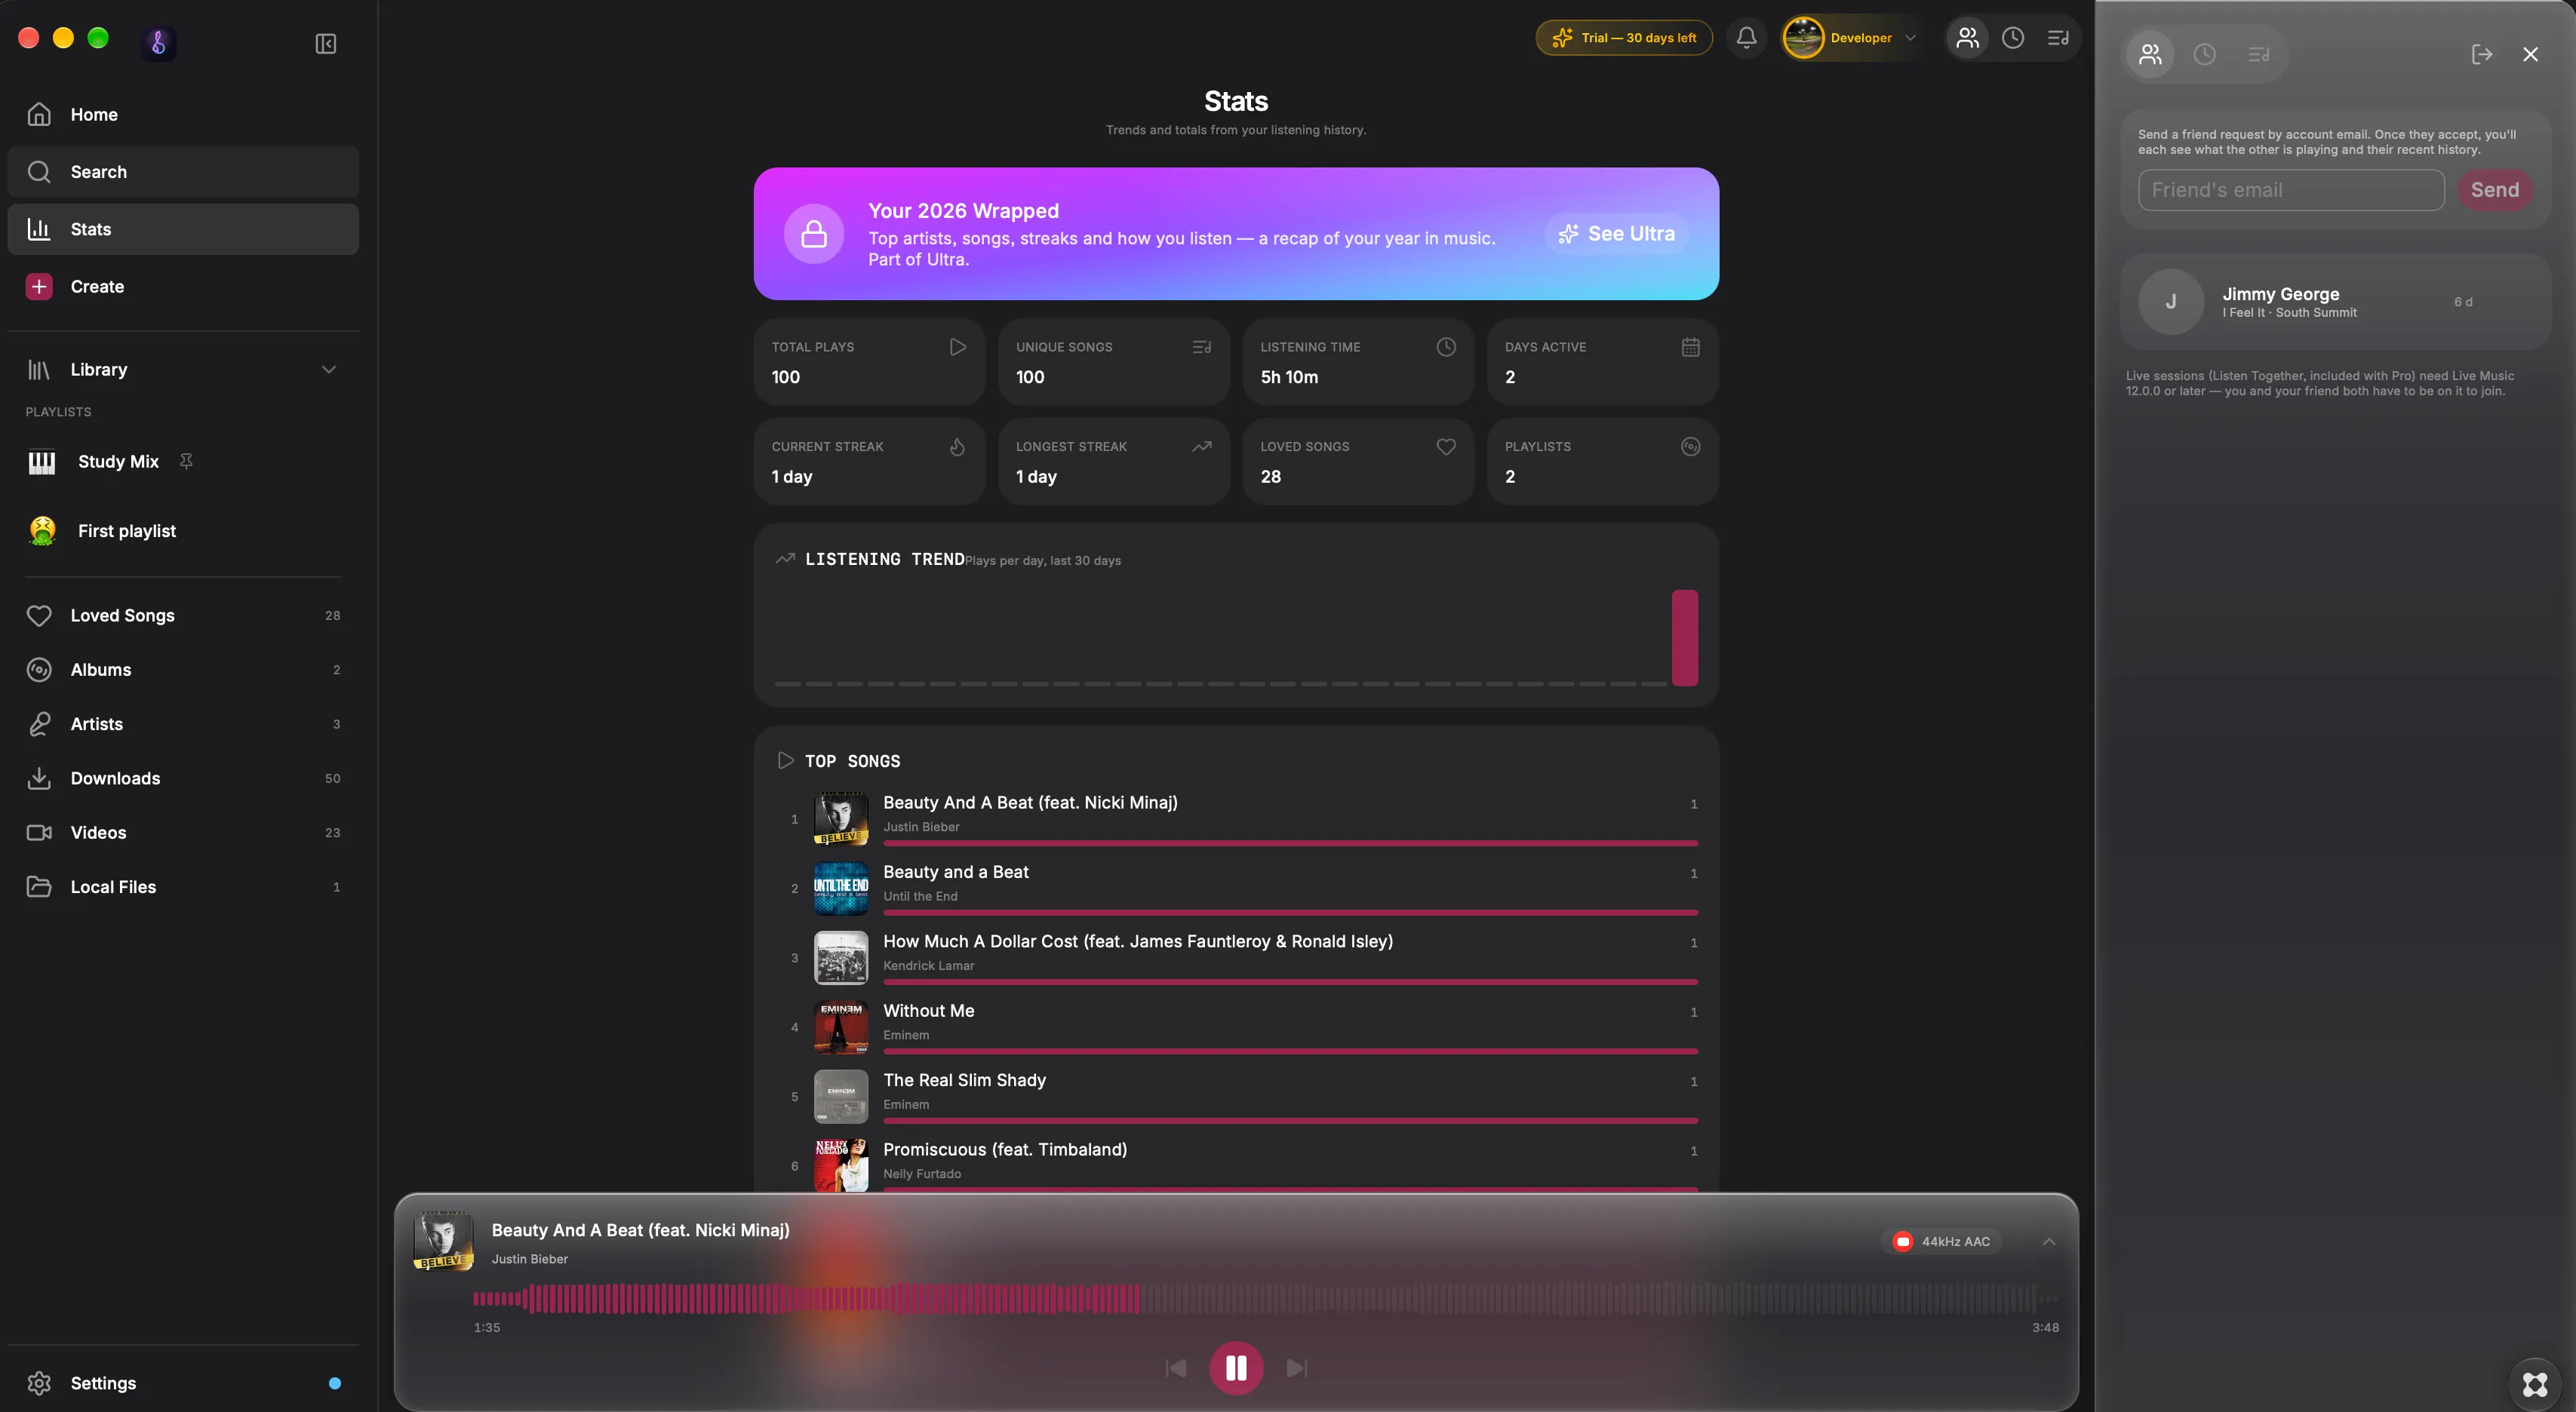Click the sign-out arrow icon in the side panel
Image resolution: width=2576 pixels, height=1412 pixels.
tap(2481, 54)
